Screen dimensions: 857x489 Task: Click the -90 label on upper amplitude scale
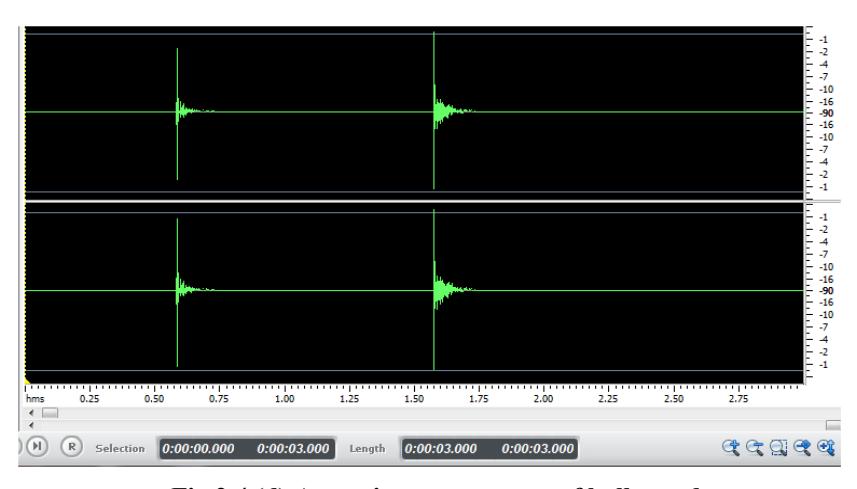pos(826,113)
